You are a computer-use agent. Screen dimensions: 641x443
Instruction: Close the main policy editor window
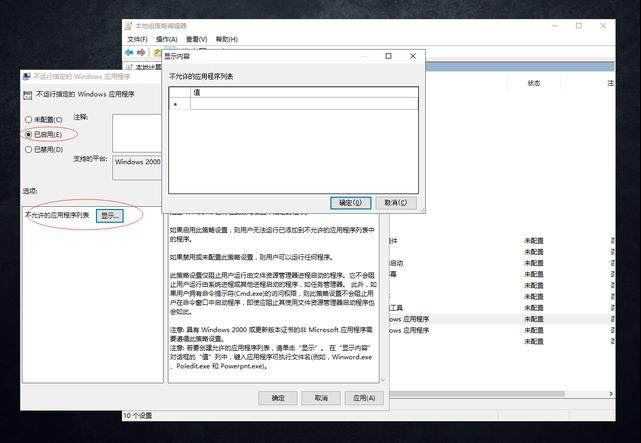pos(603,26)
